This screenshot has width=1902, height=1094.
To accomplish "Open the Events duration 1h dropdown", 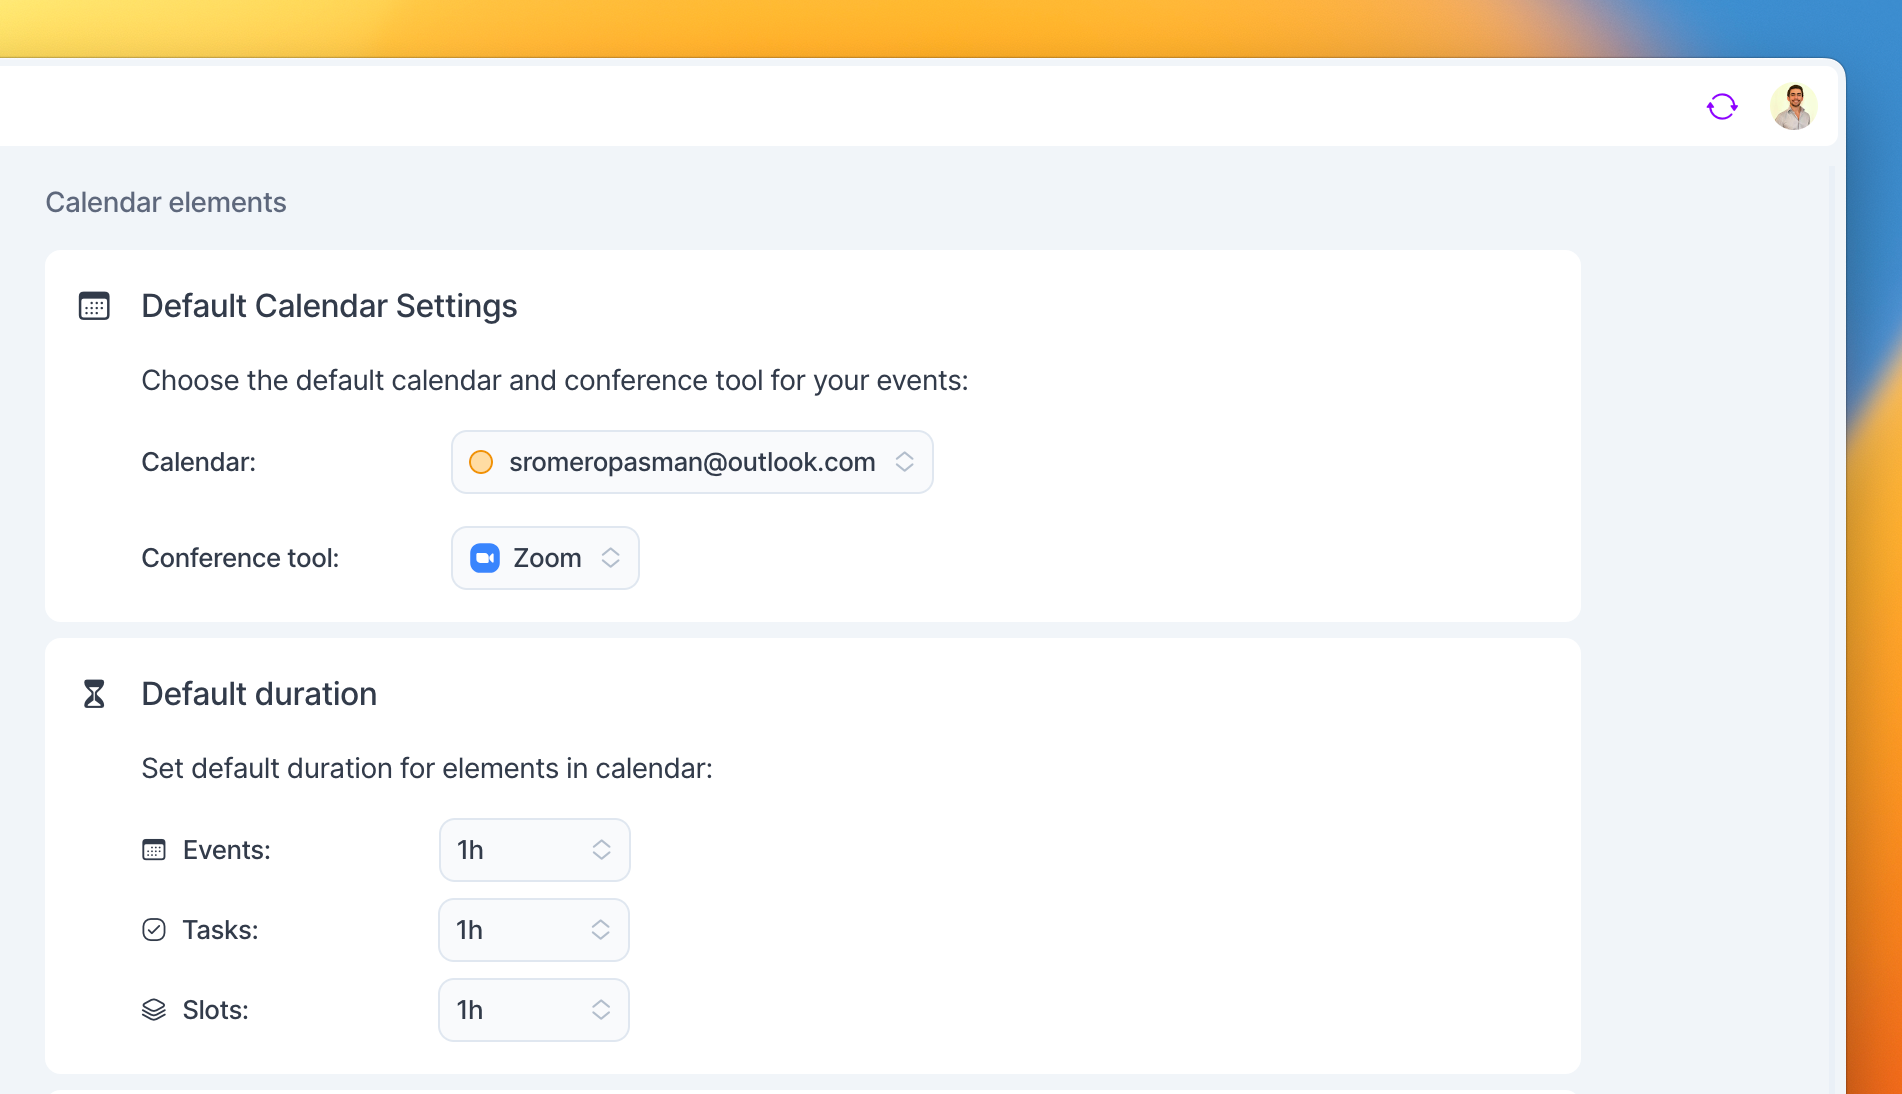I will (534, 850).
